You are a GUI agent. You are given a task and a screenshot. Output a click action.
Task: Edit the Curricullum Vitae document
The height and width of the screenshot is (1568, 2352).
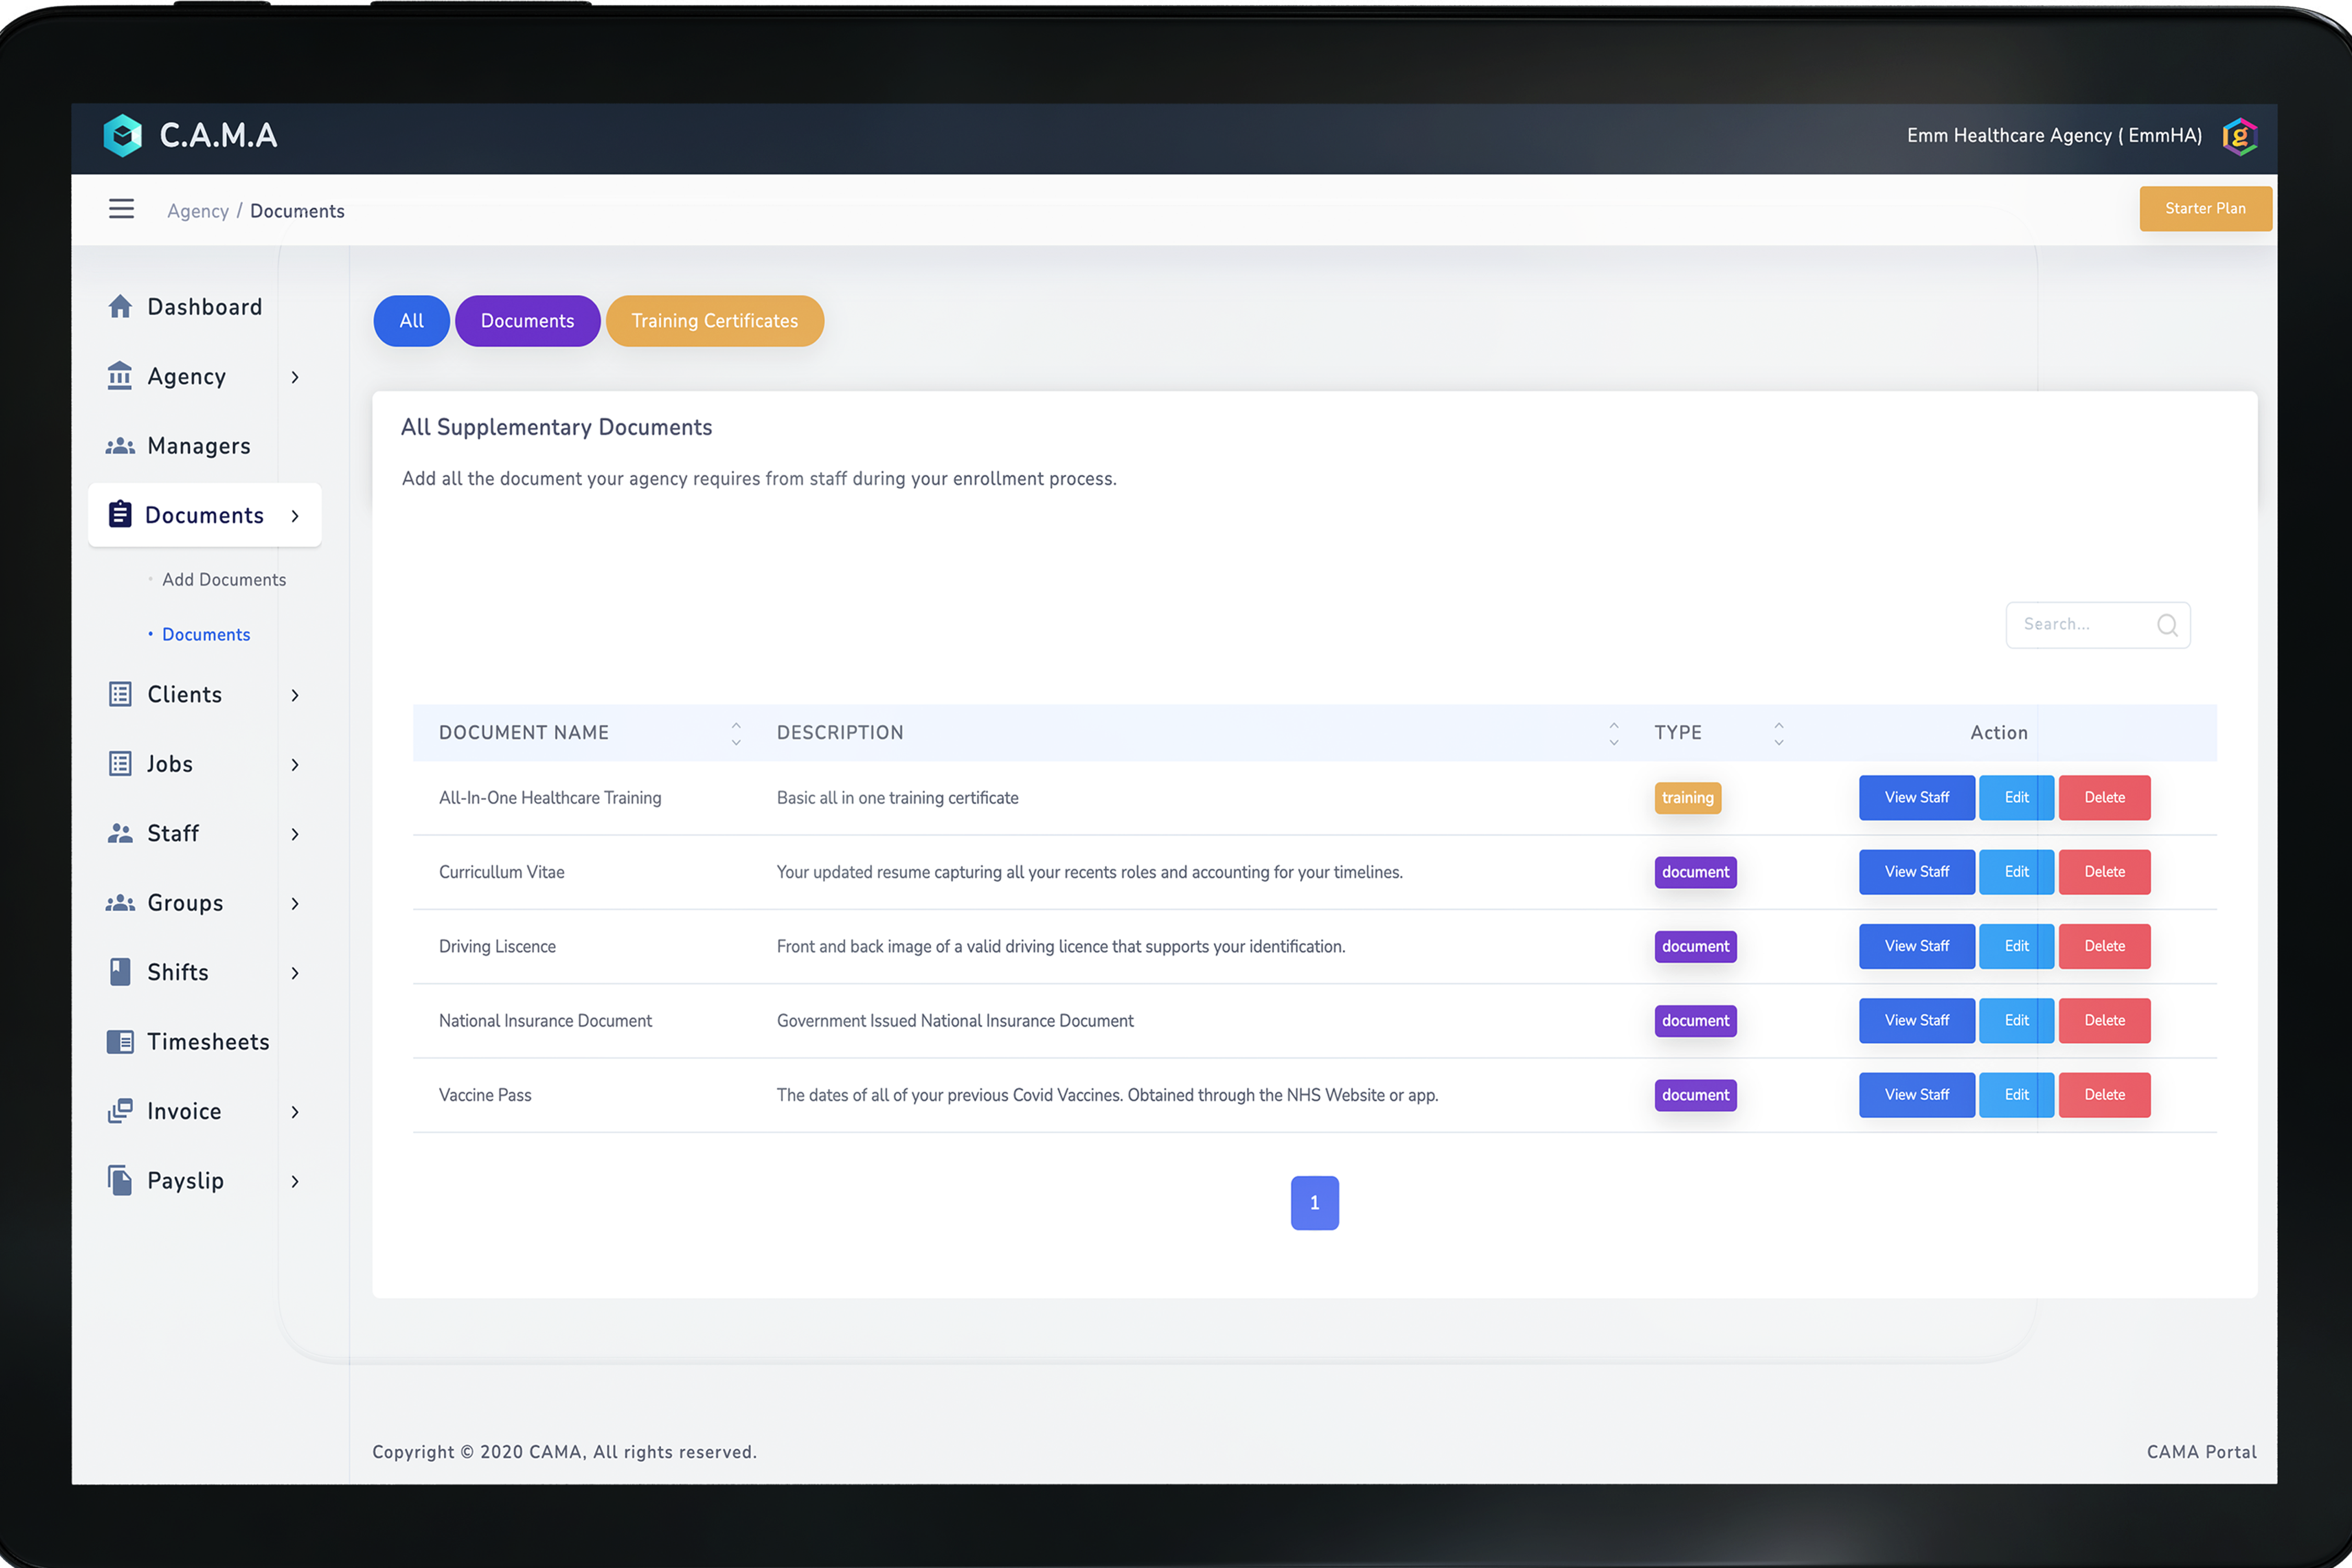[2016, 872]
